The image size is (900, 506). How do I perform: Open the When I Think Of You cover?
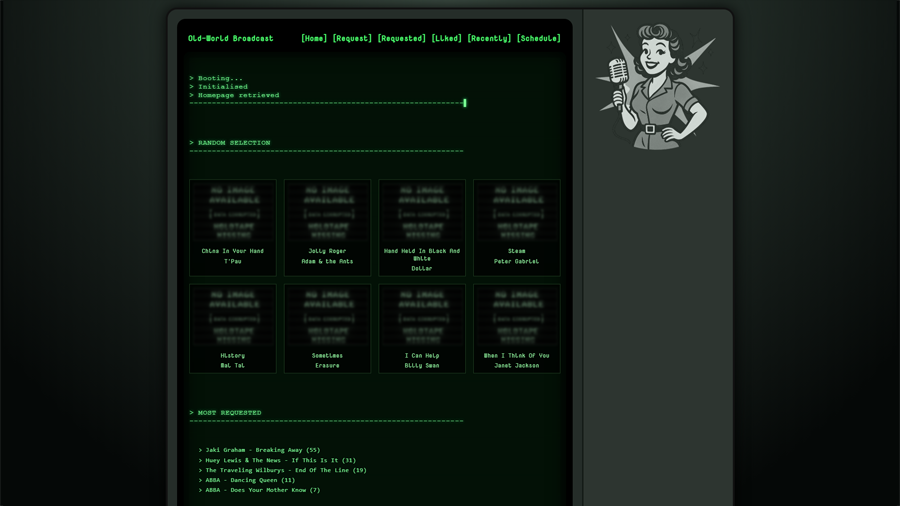point(517,317)
